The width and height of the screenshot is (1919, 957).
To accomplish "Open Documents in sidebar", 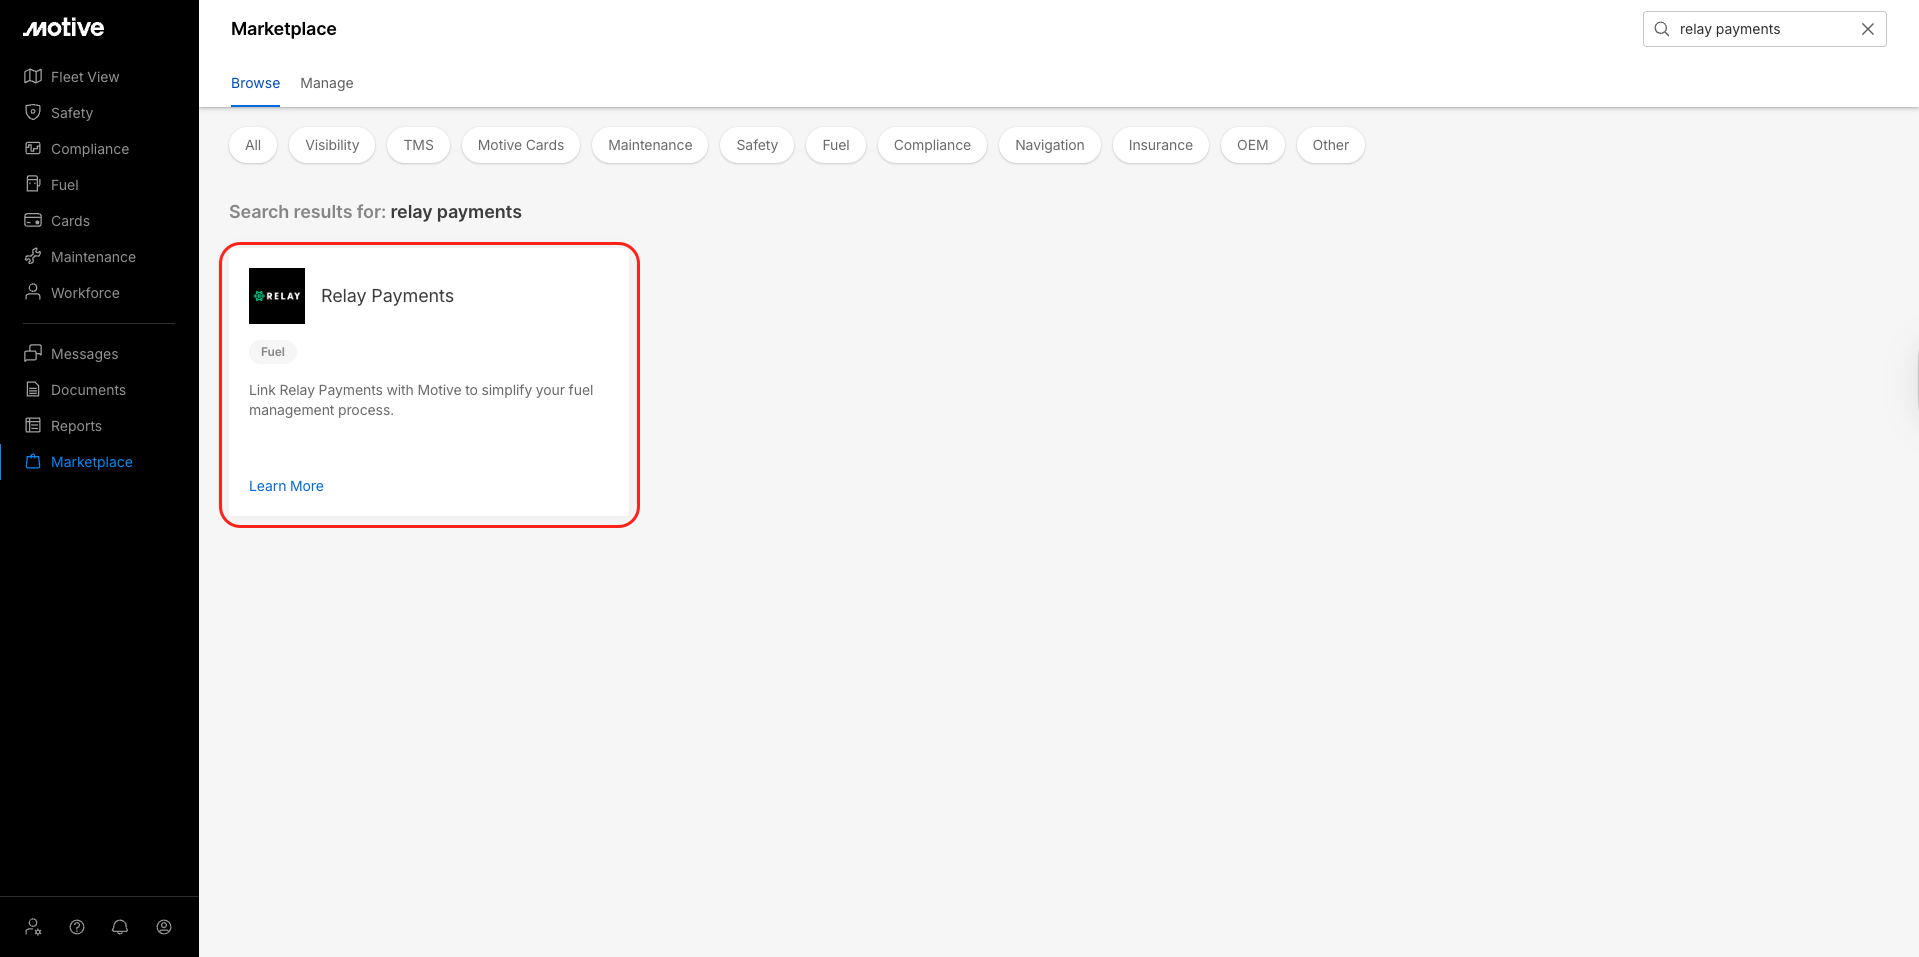I will [88, 390].
